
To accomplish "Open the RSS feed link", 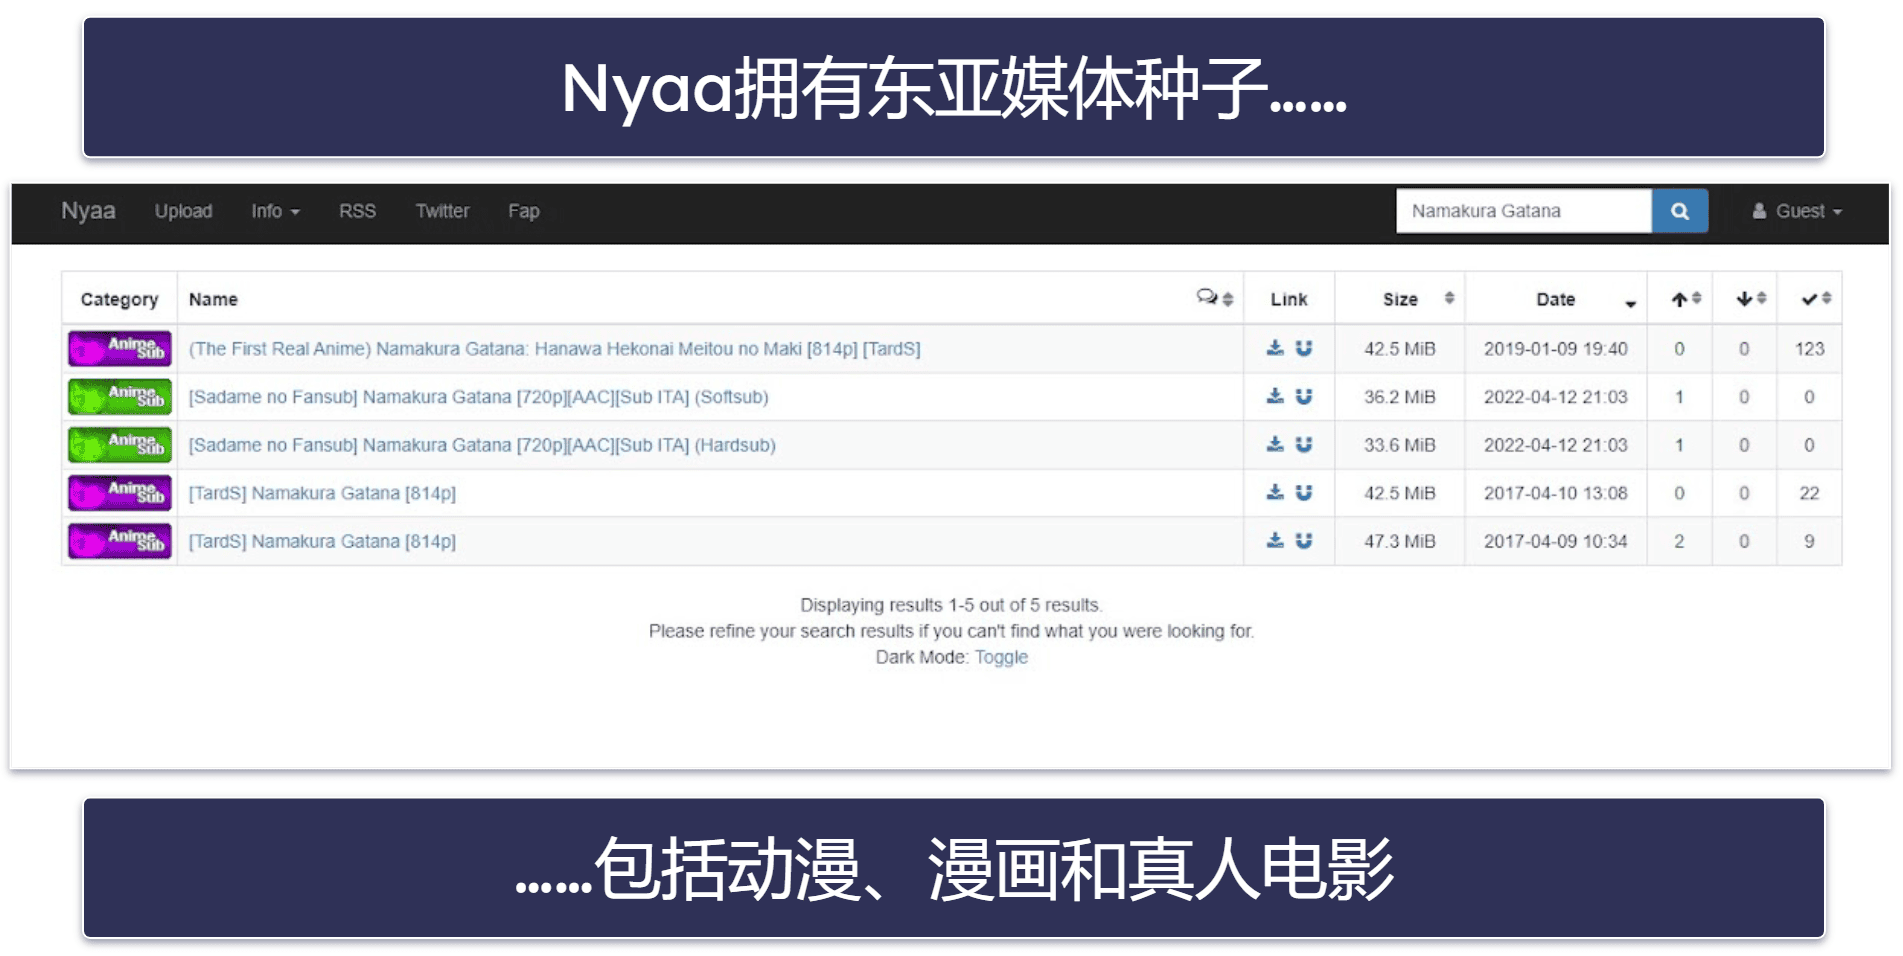I will pos(357,211).
